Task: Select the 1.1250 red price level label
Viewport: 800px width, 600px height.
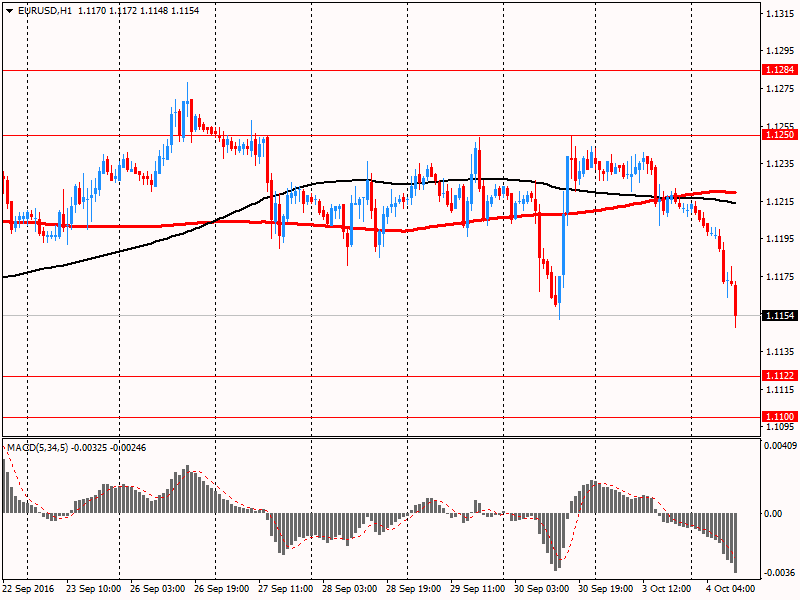Action: pyautogui.click(x=780, y=135)
